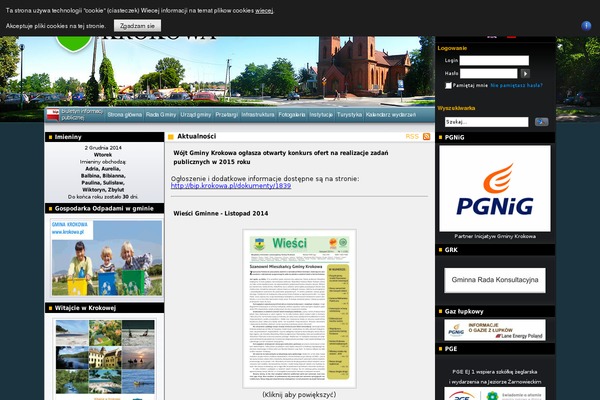Open Turystyka menu item
This screenshot has height=400, width=600.
coord(349,114)
